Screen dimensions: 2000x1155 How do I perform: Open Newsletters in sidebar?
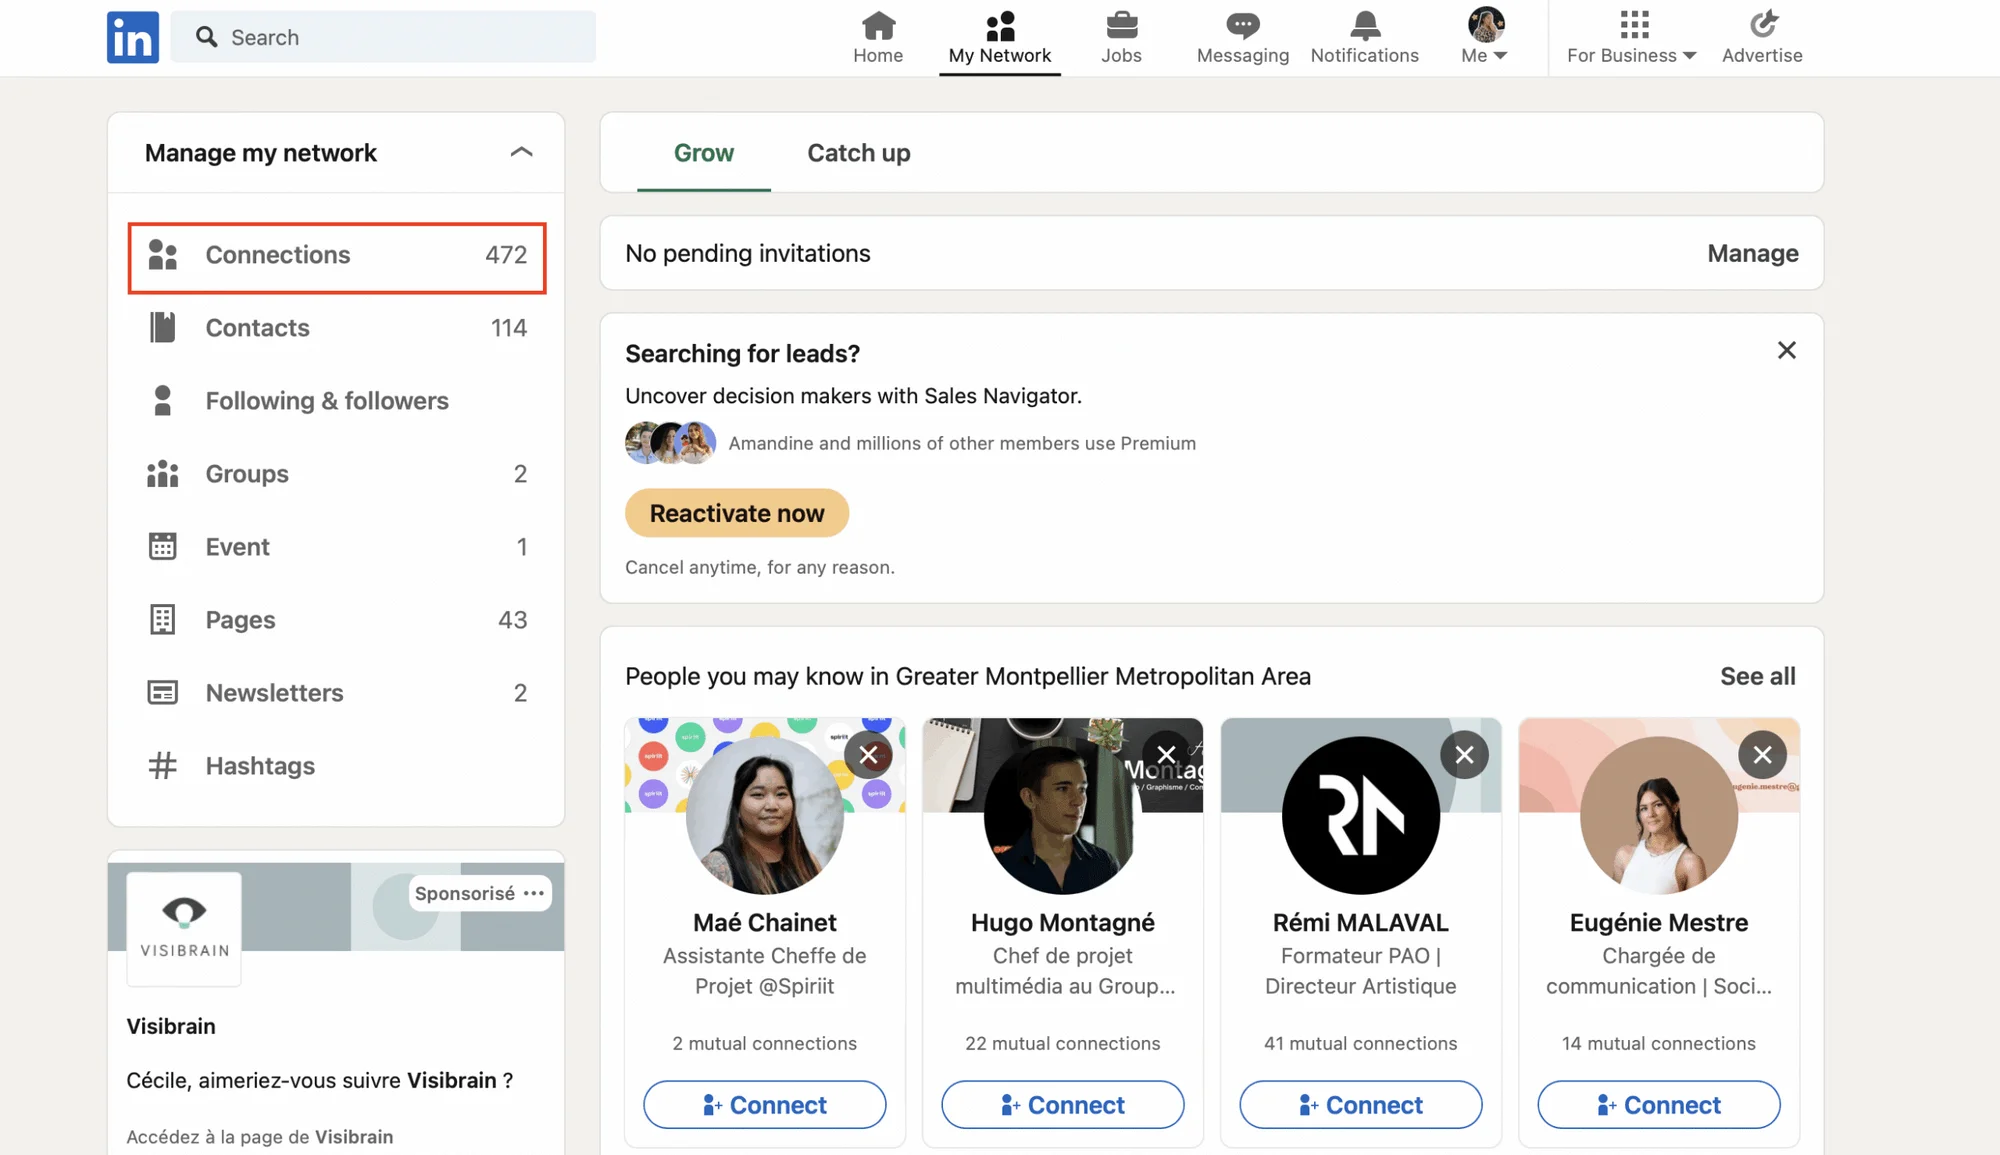(337, 693)
